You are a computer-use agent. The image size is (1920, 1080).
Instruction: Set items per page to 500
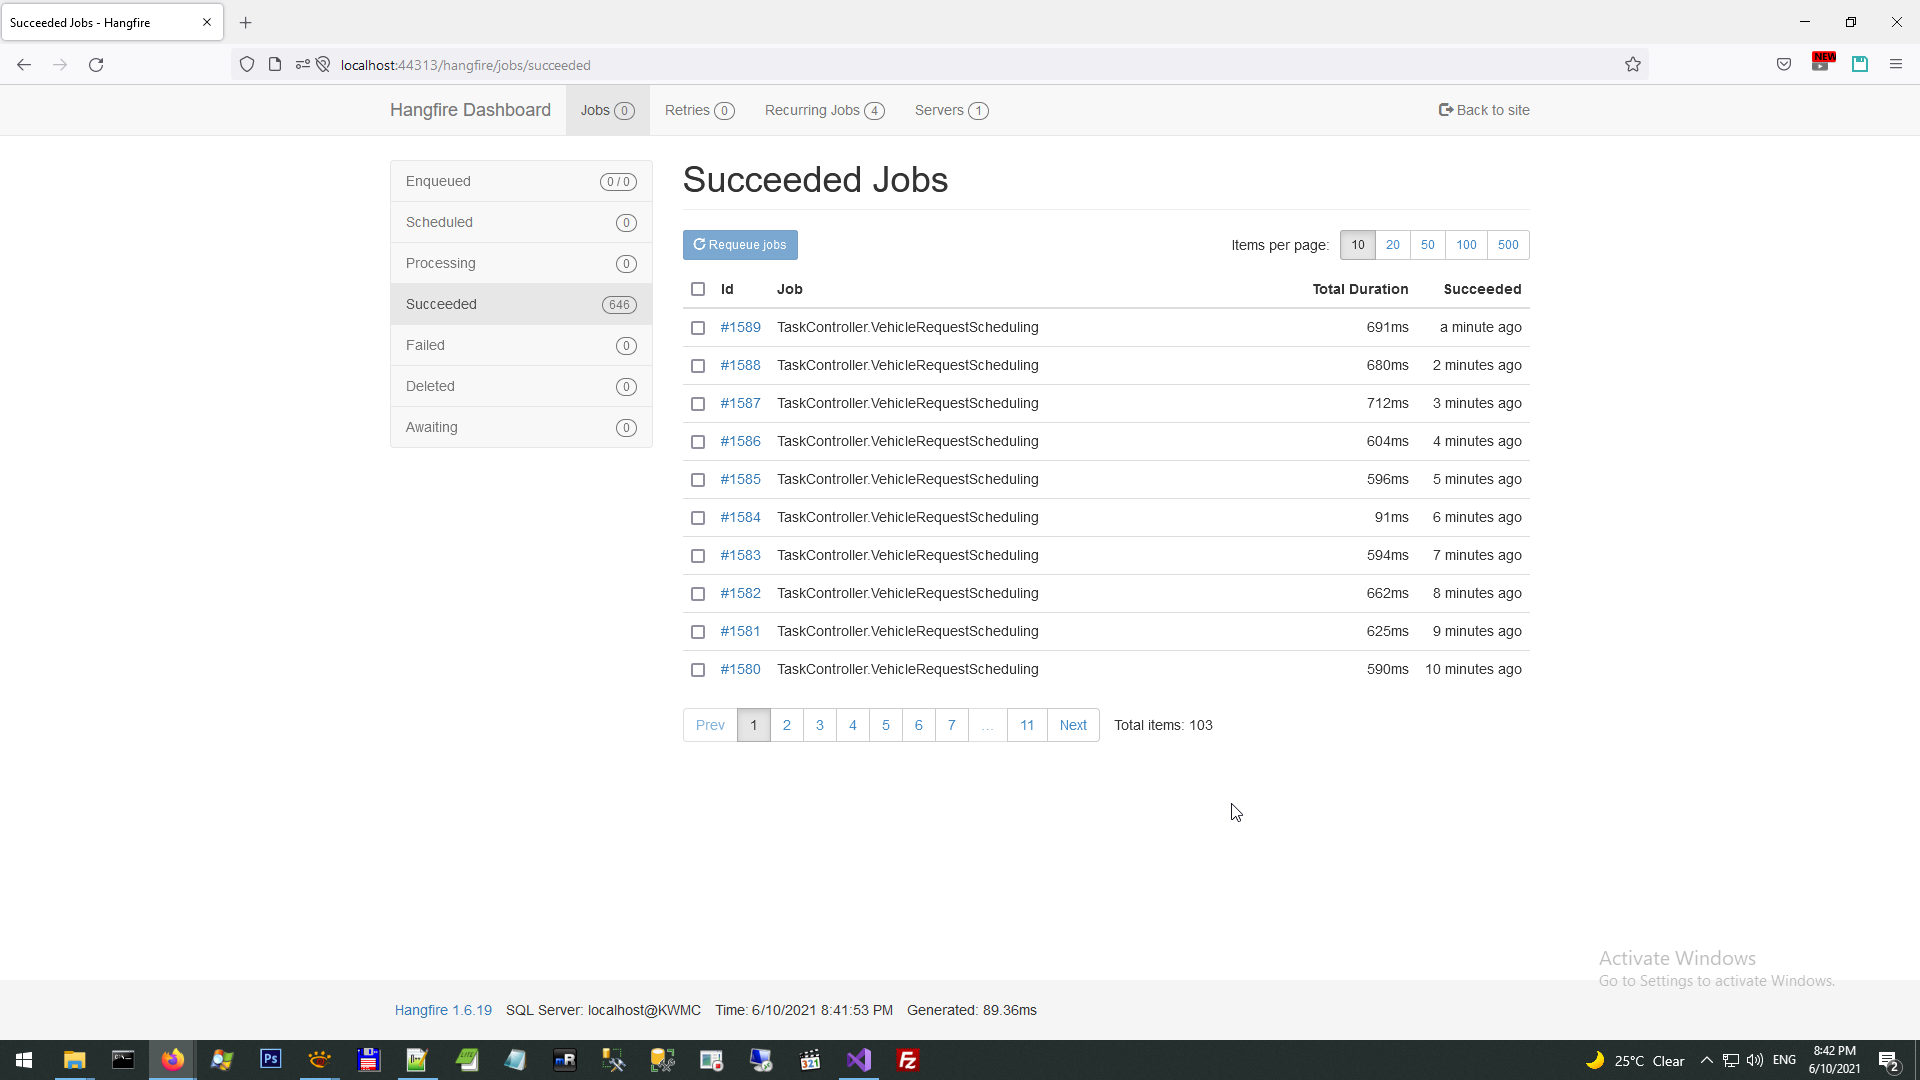(x=1507, y=245)
